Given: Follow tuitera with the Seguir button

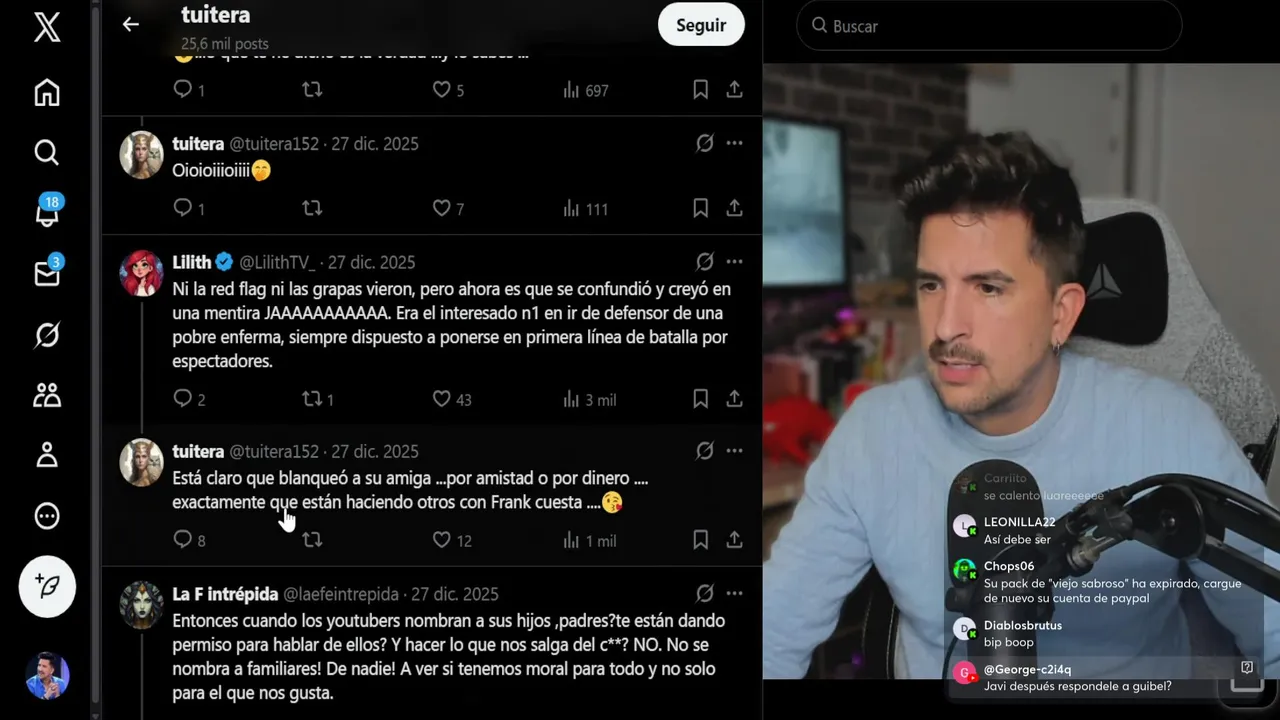Looking at the screenshot, I should pos(701,25).
